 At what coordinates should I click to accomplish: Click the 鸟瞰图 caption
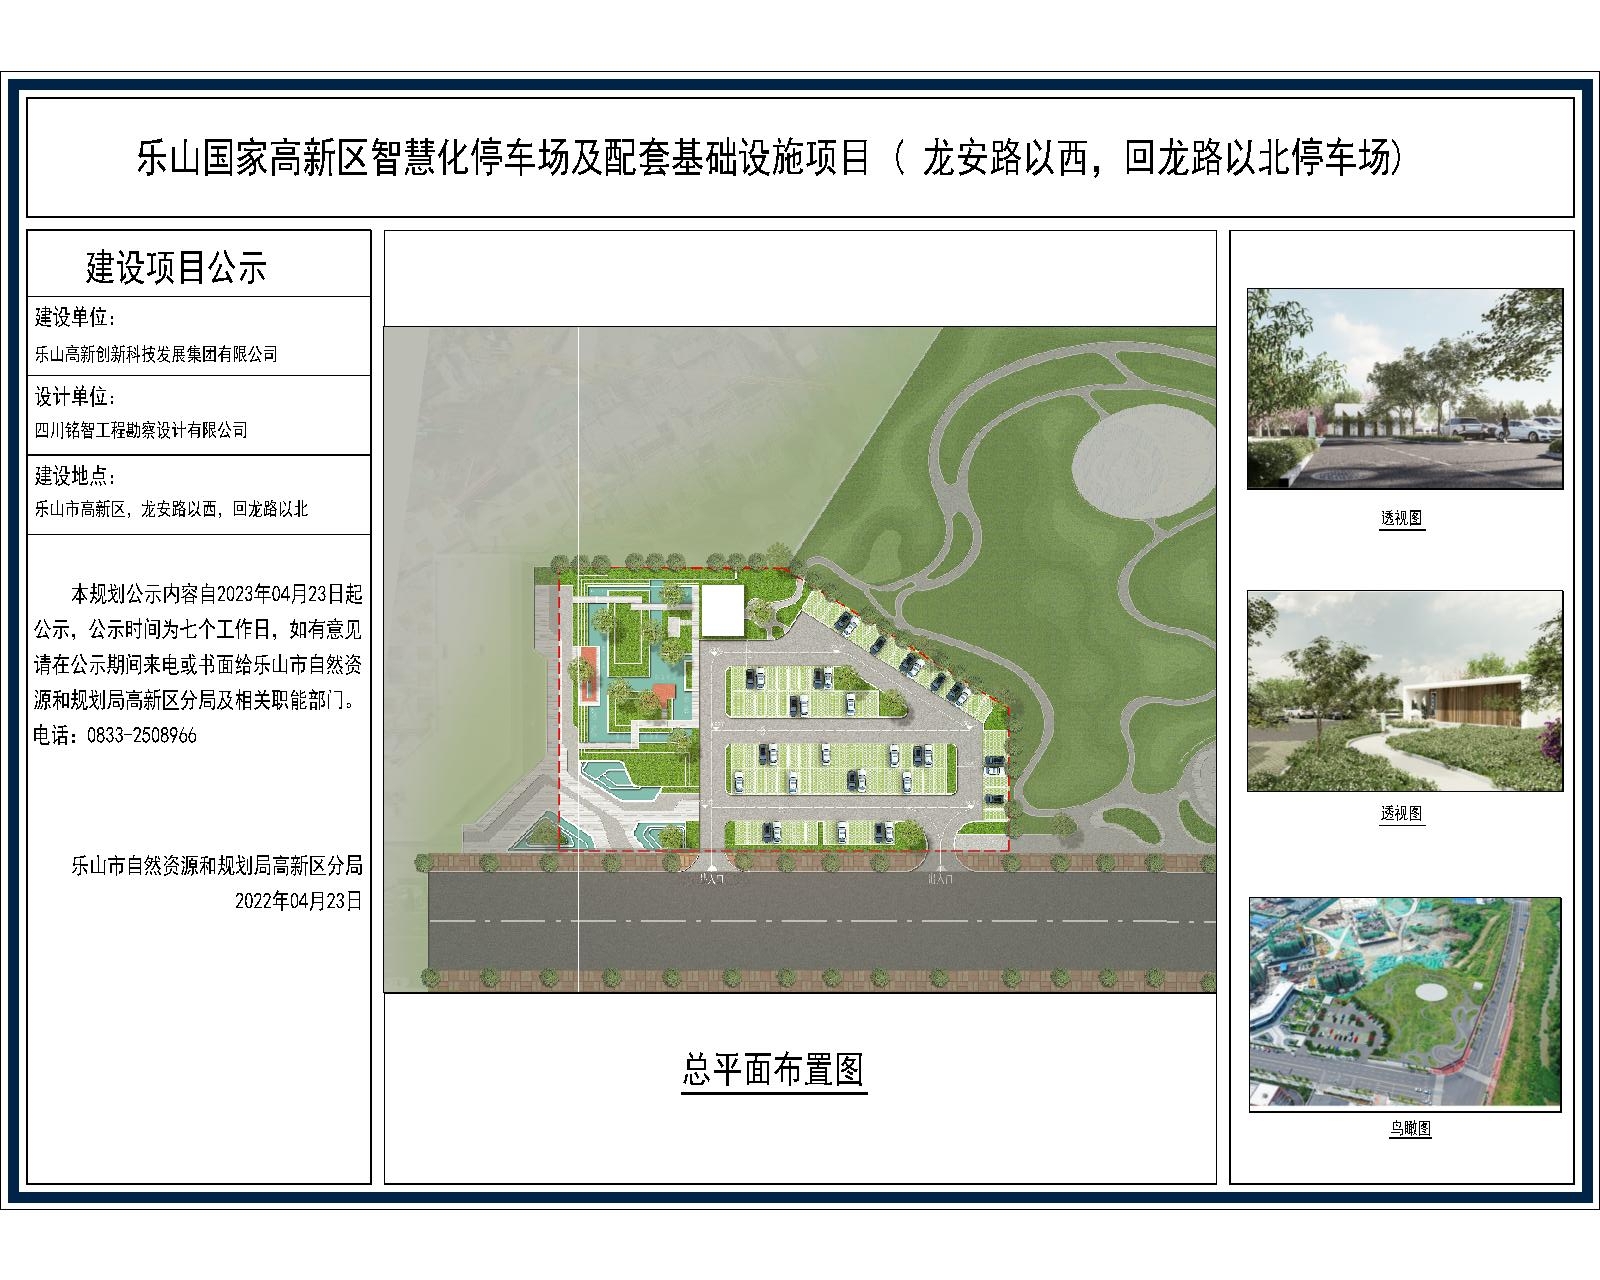coord(1410,1129)
